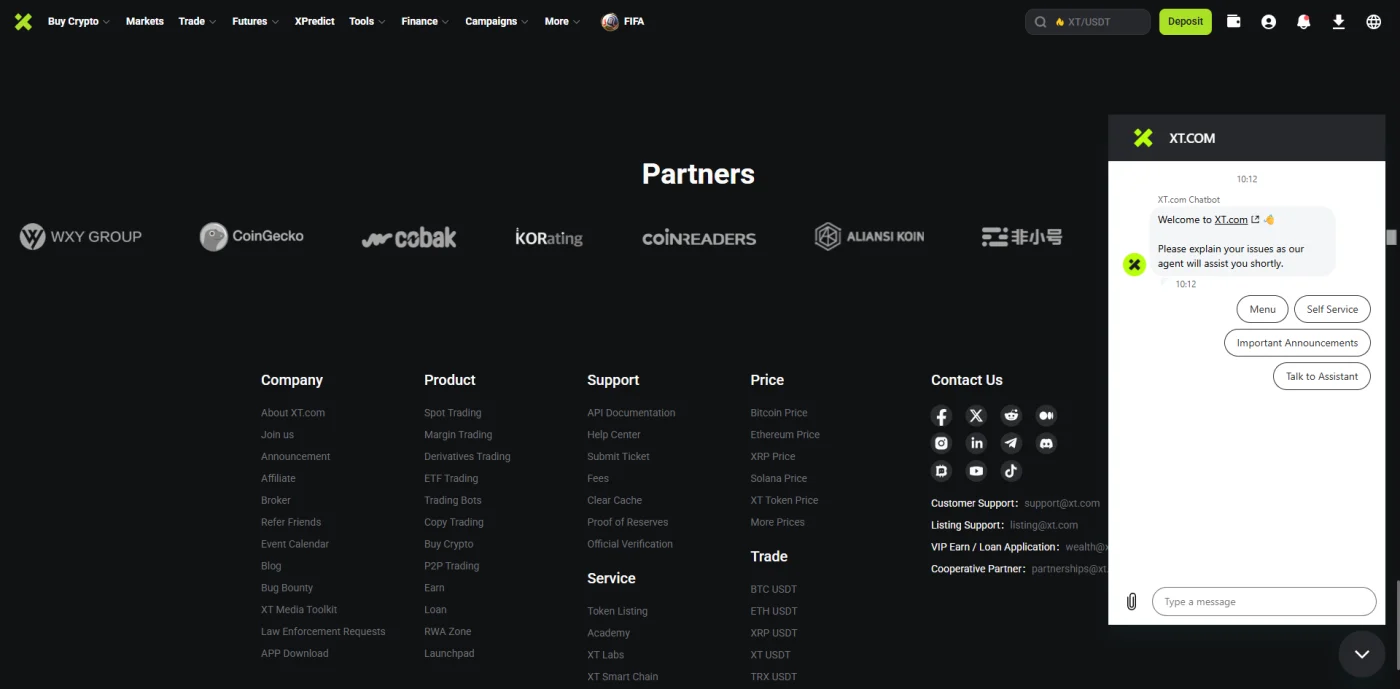Click the WXY GROUP partner logo
The image size is (1400, 689).
(x=81, y=237)
